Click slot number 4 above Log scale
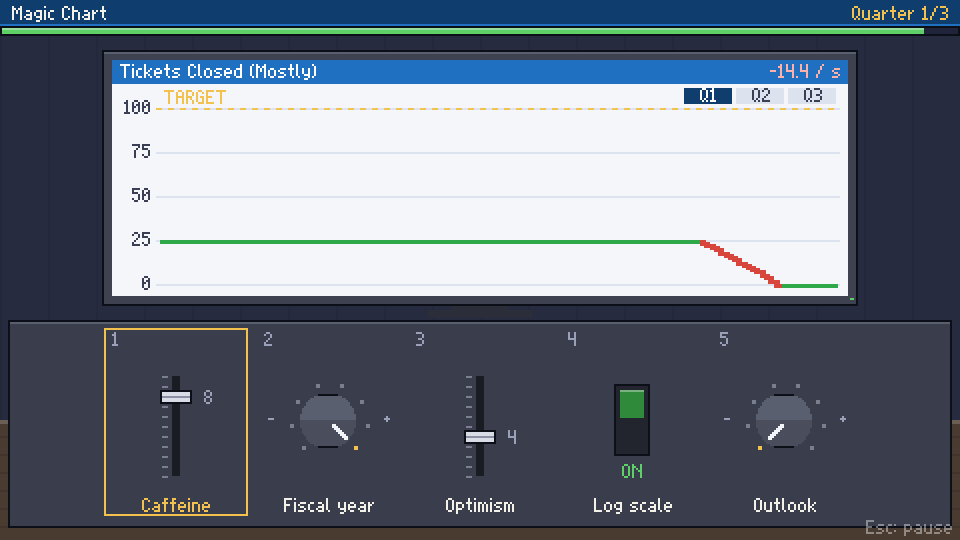This screenshot has width=960, height=540. [x=571, y=339]
